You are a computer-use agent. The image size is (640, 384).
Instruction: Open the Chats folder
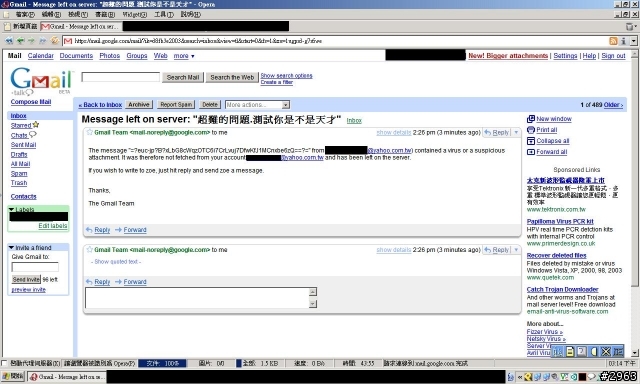point(19,135)
